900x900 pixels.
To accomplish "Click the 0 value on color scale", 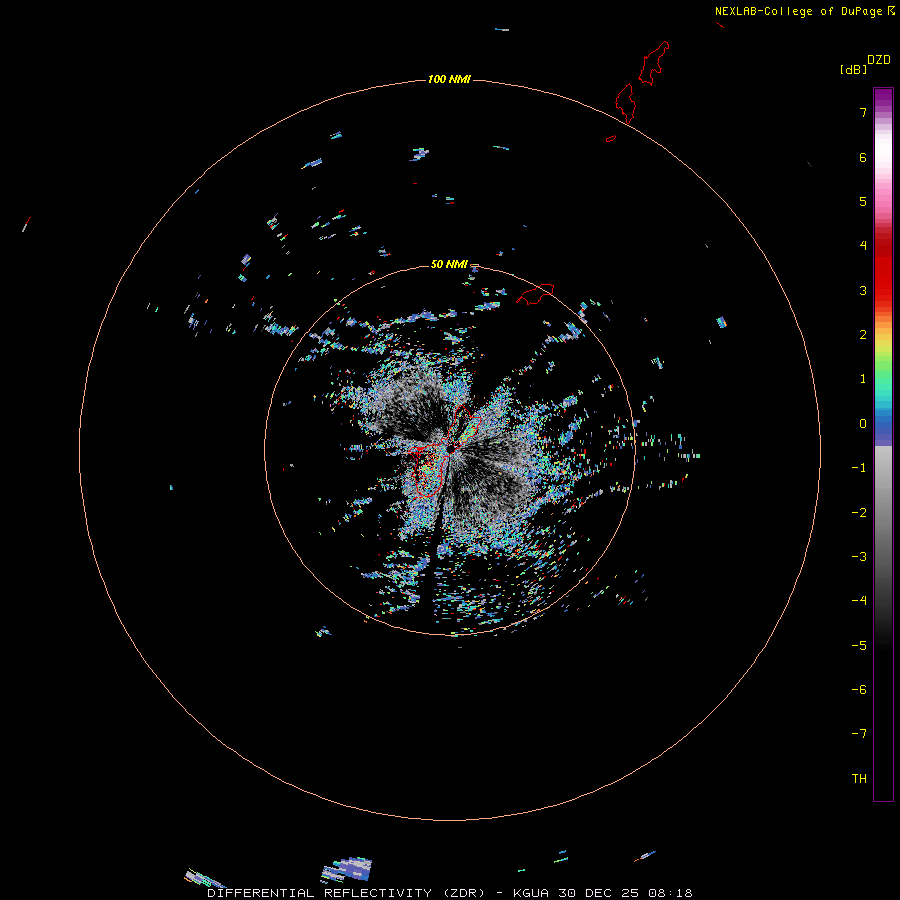I will tap(863, 424).
